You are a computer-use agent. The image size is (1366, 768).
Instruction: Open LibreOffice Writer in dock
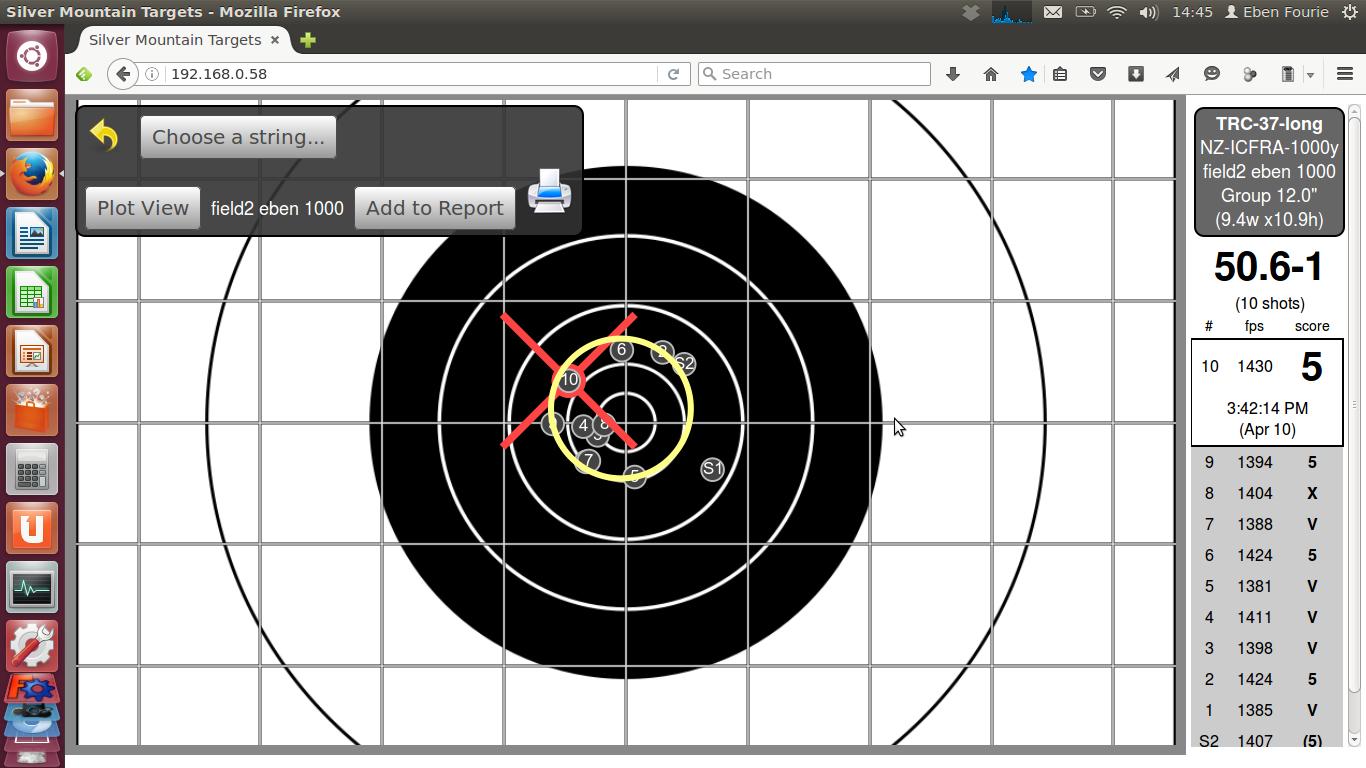(x=32, y=235)
